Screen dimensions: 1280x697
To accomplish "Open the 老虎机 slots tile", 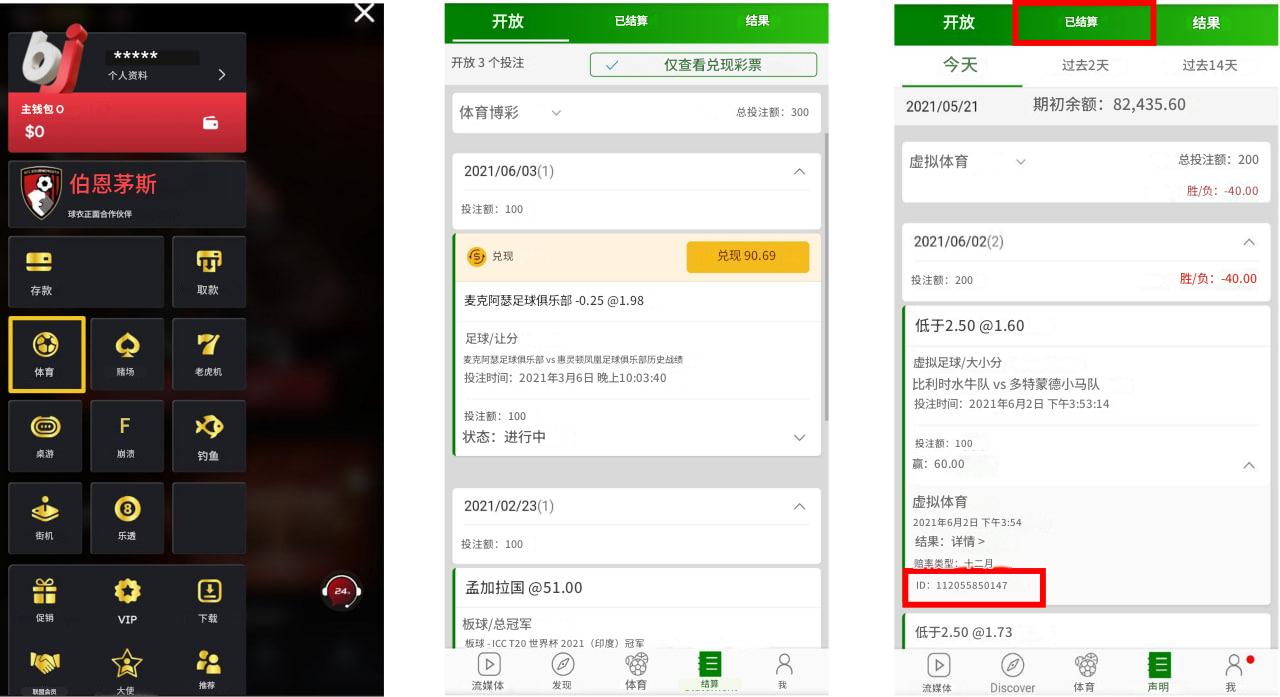I will (208, 354).
